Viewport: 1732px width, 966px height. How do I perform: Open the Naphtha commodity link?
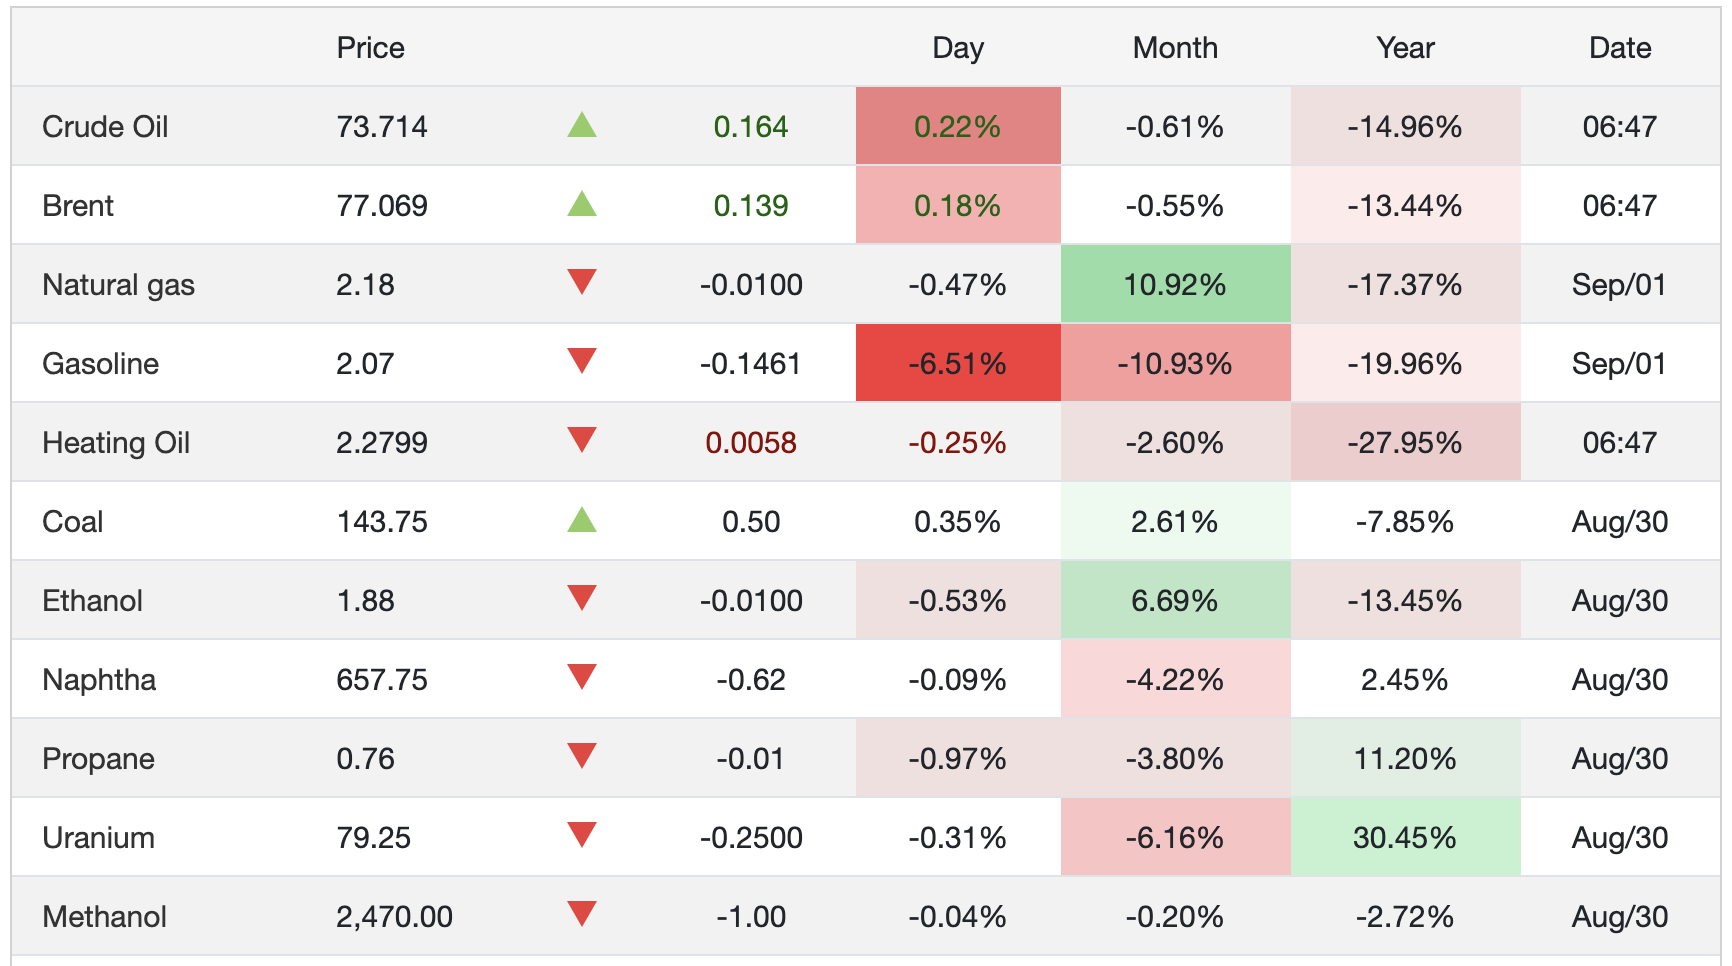(x=99, y=680)
